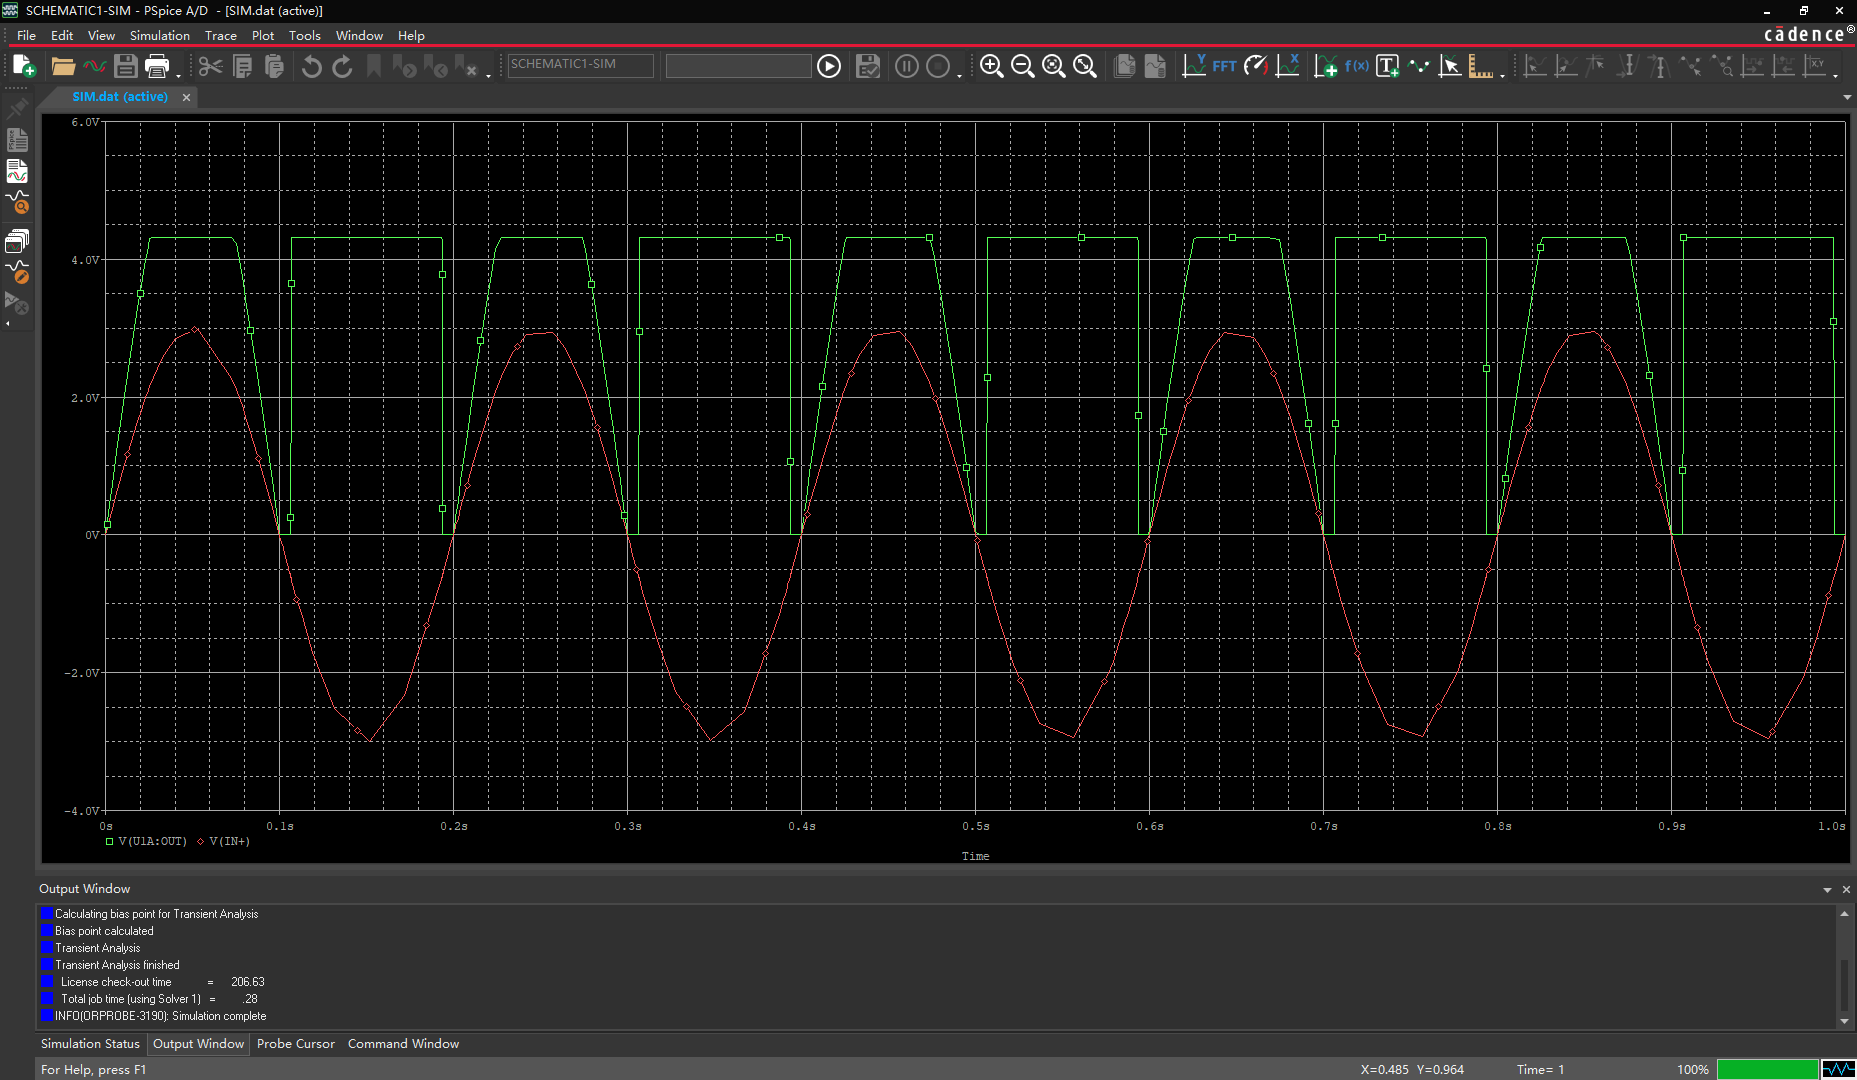This screenshot has height=1080, width=1857.
Task: Zoom to a selected area
Action: click(1053, 66)
